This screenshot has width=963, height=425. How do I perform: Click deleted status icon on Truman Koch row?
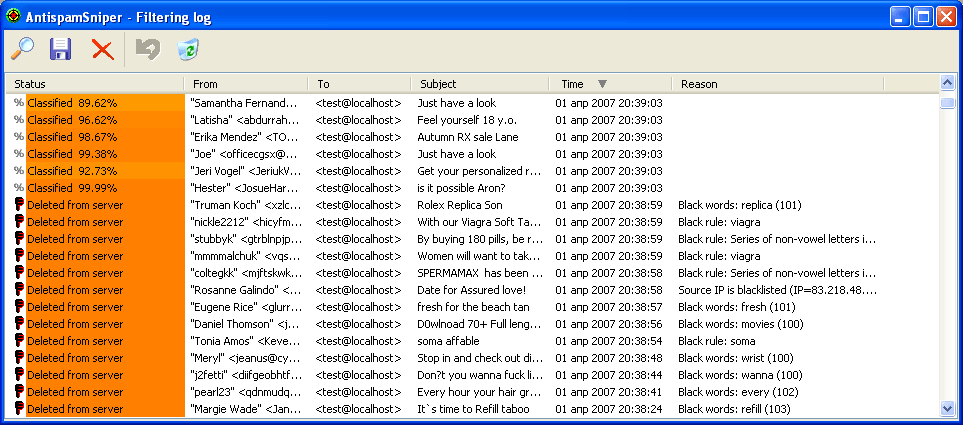(x=19, y=205)
